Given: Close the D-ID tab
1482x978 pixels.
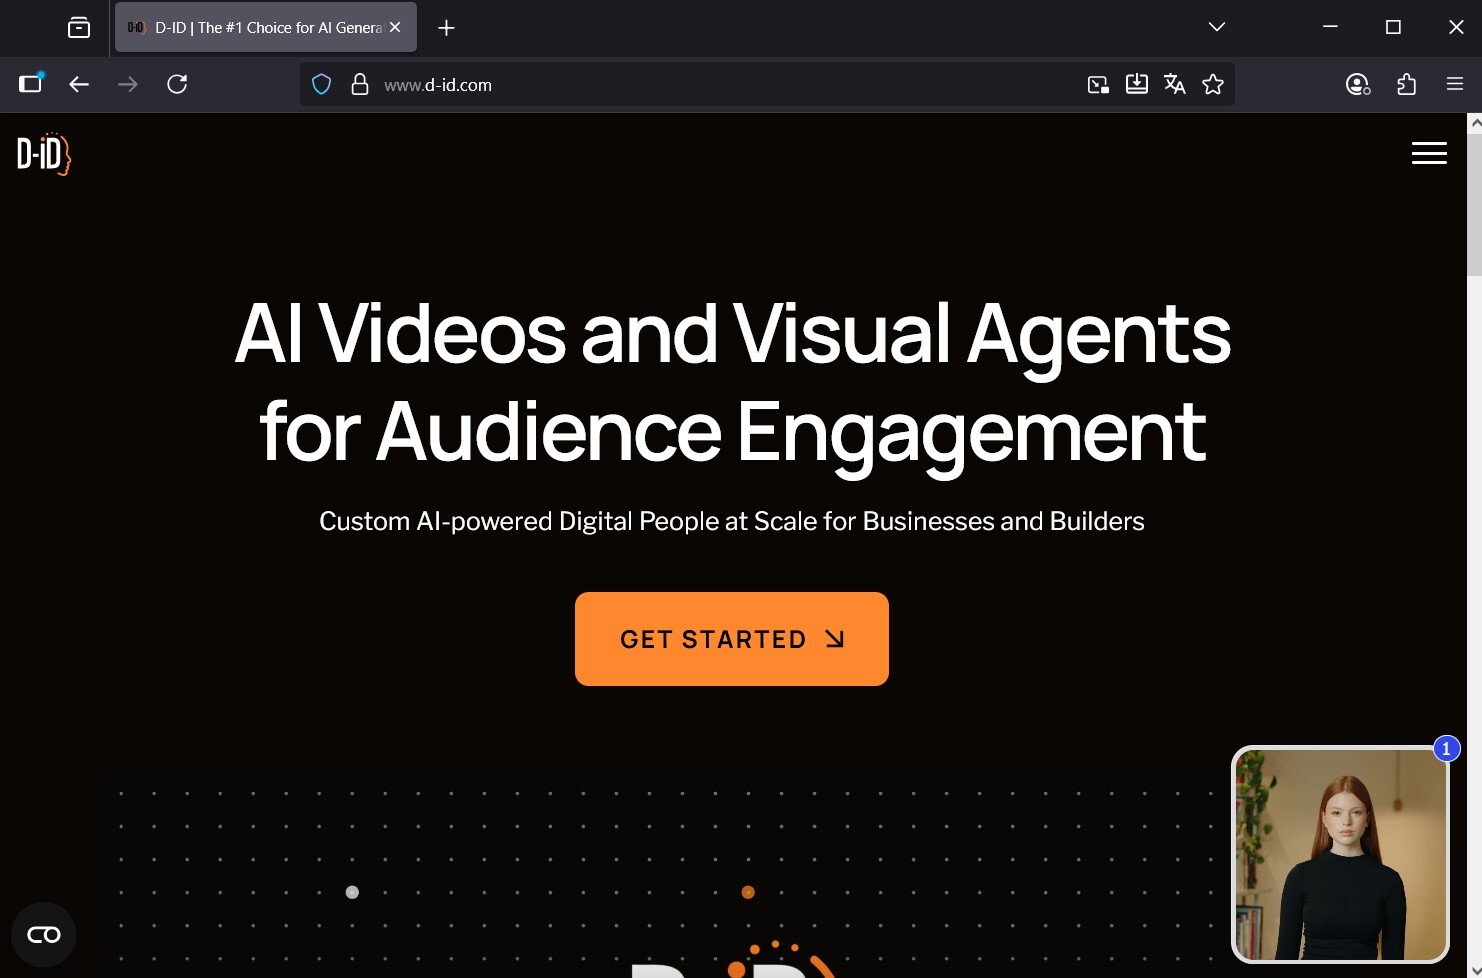Looking at the screenshot, I should (x=395, y=28).
